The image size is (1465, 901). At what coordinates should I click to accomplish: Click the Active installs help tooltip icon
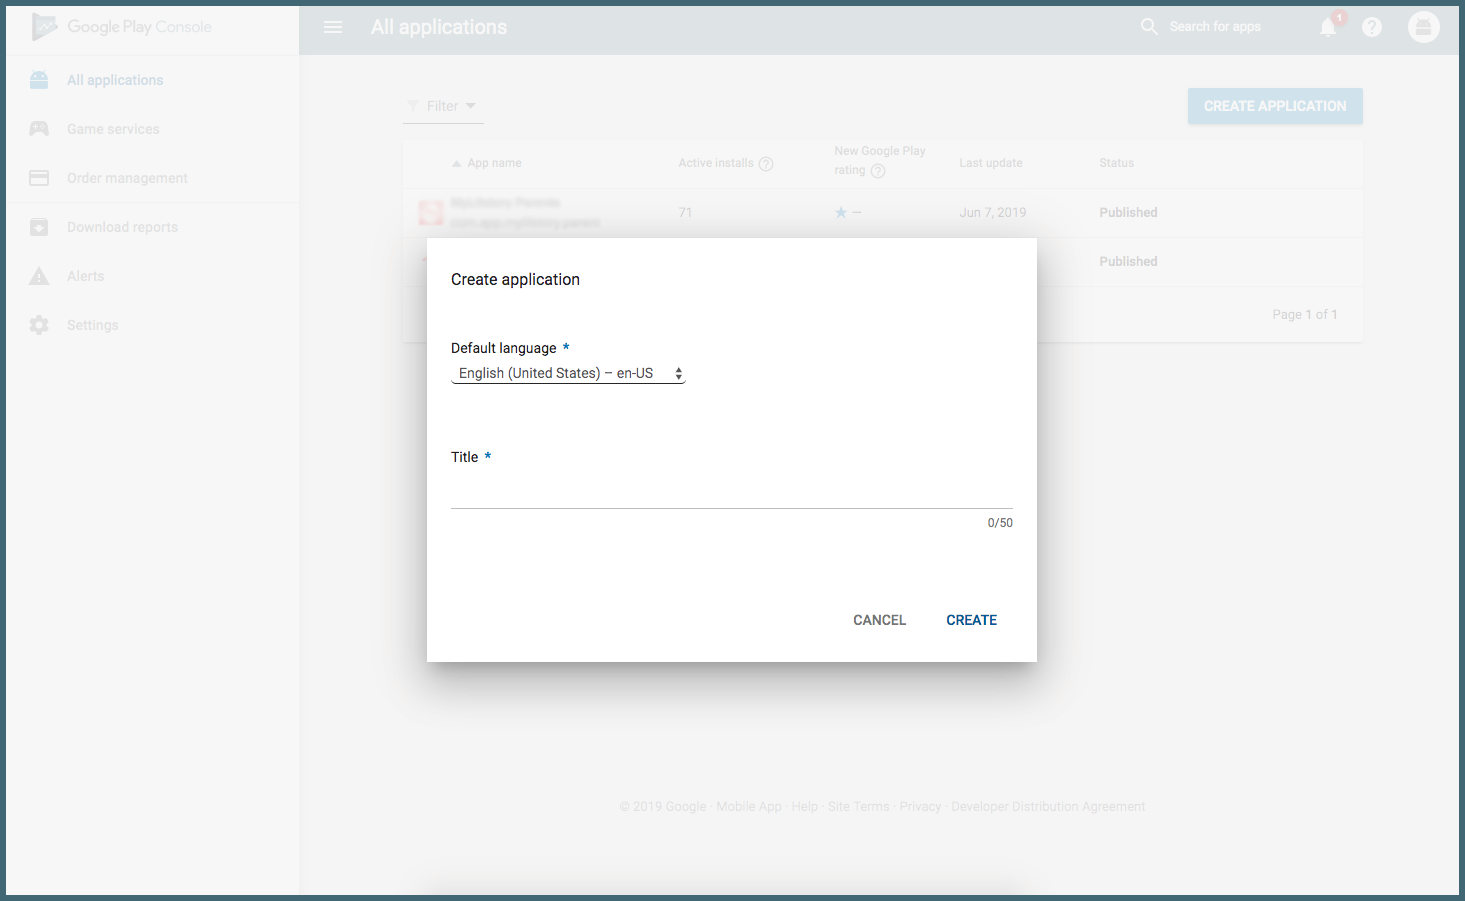766,162
